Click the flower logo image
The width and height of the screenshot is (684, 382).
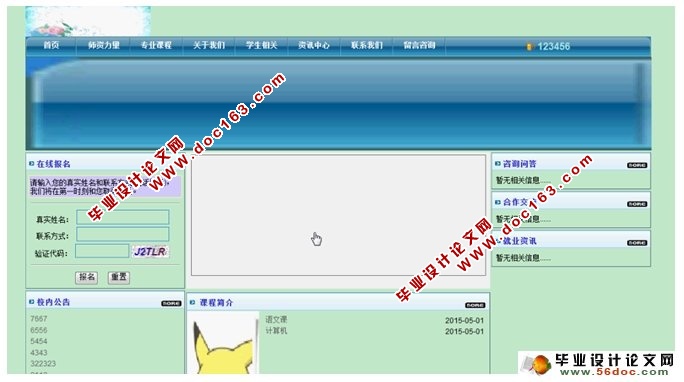click(x=88, y=21)
